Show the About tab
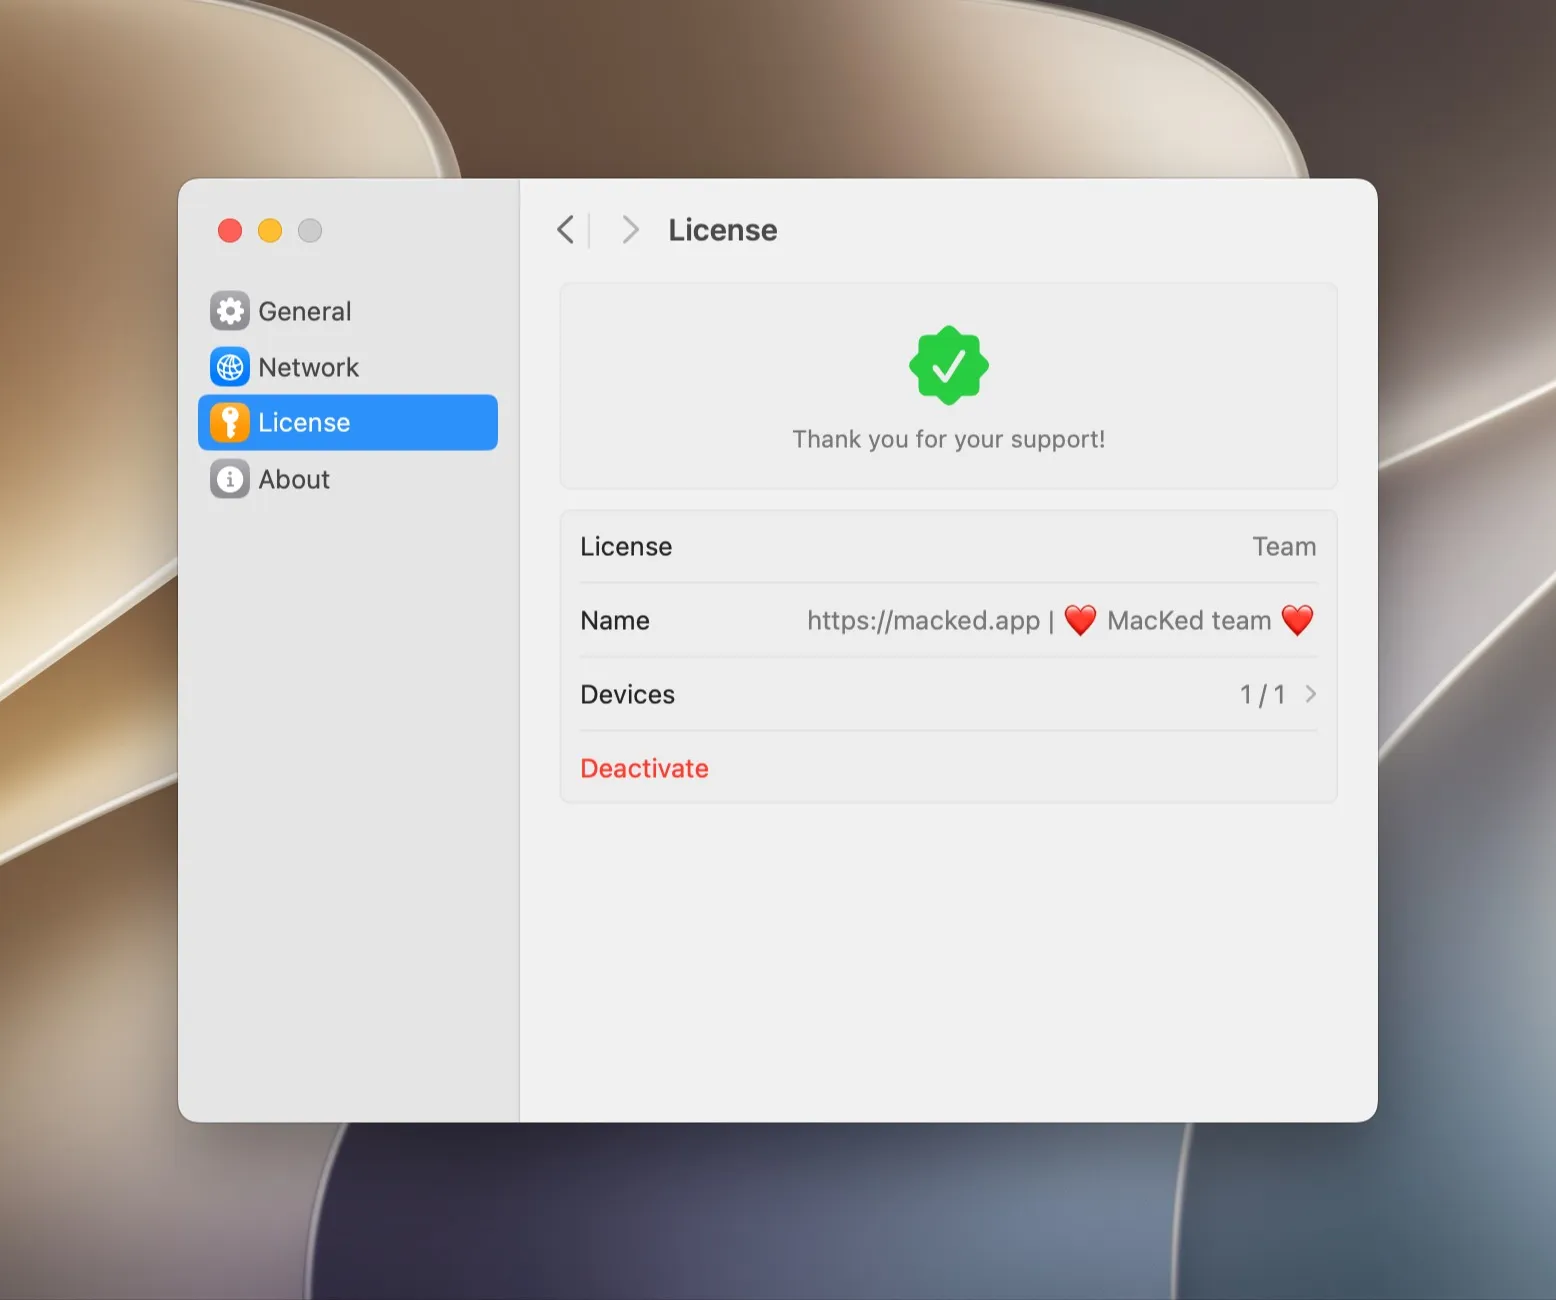The height and width of the screenshot is (1300, 1556). (x=348, y=479)
